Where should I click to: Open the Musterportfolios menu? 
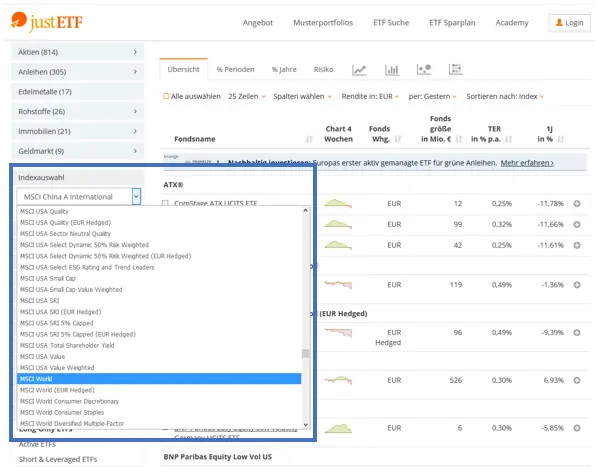coord(323,23)
